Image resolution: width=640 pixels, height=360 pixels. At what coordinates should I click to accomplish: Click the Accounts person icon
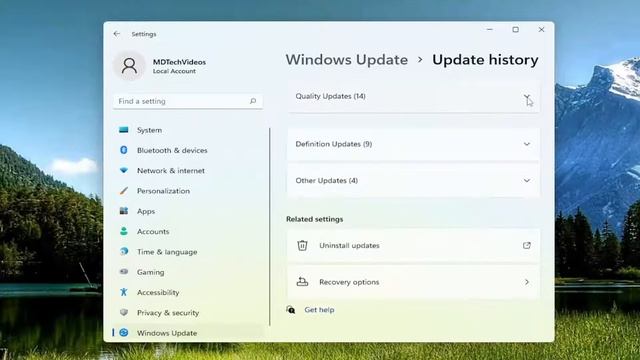pos(124,231)
